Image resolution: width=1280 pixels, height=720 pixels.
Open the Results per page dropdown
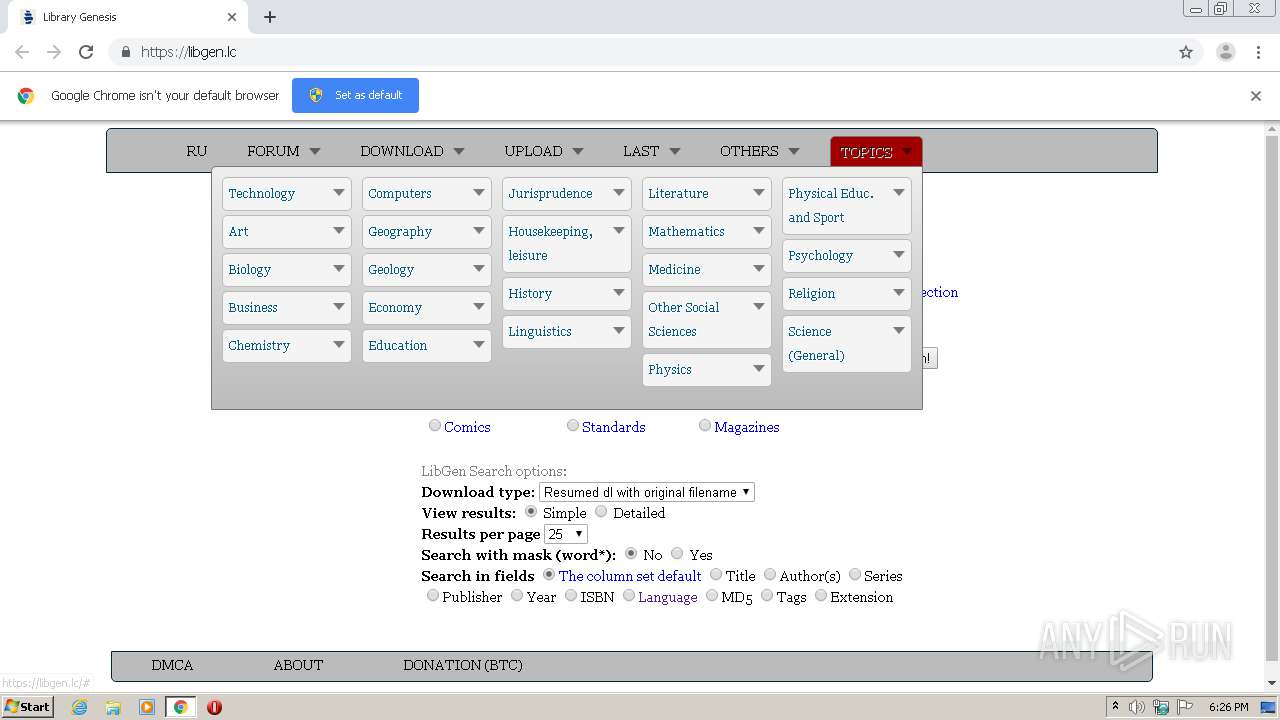tap(565, 534)
